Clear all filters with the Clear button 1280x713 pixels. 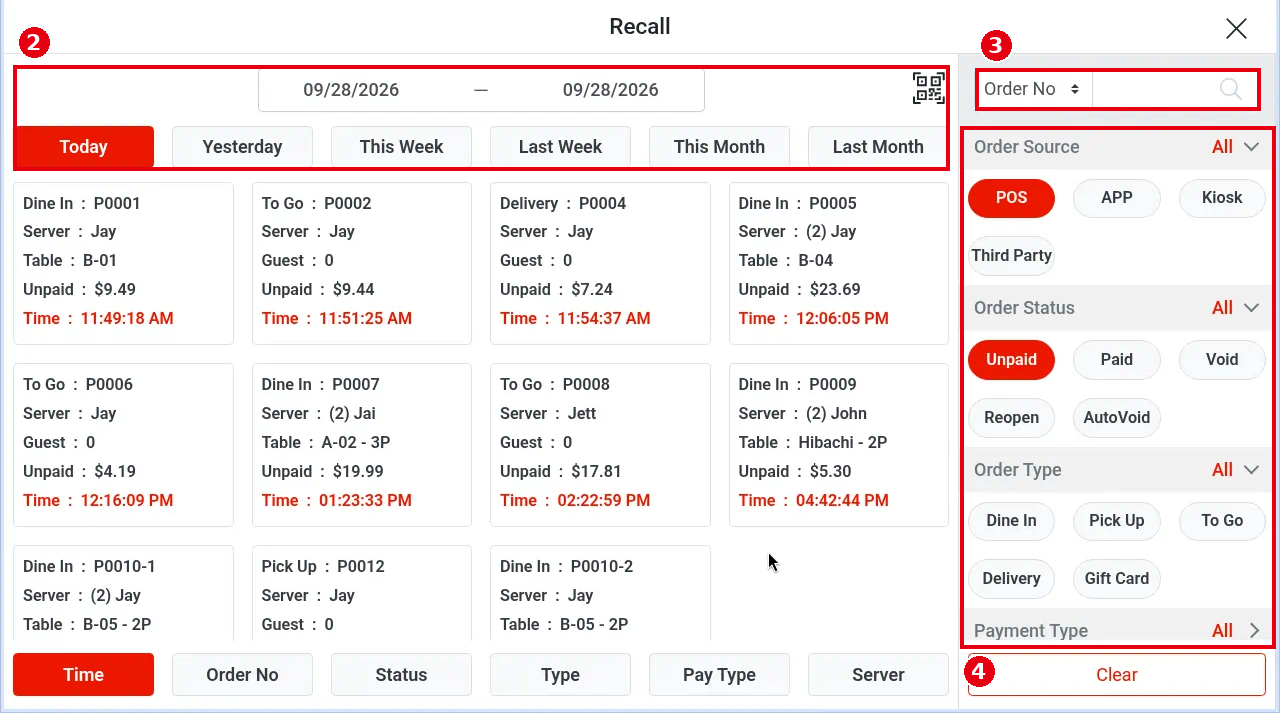pyautogui.click(x=1116, y=675)
